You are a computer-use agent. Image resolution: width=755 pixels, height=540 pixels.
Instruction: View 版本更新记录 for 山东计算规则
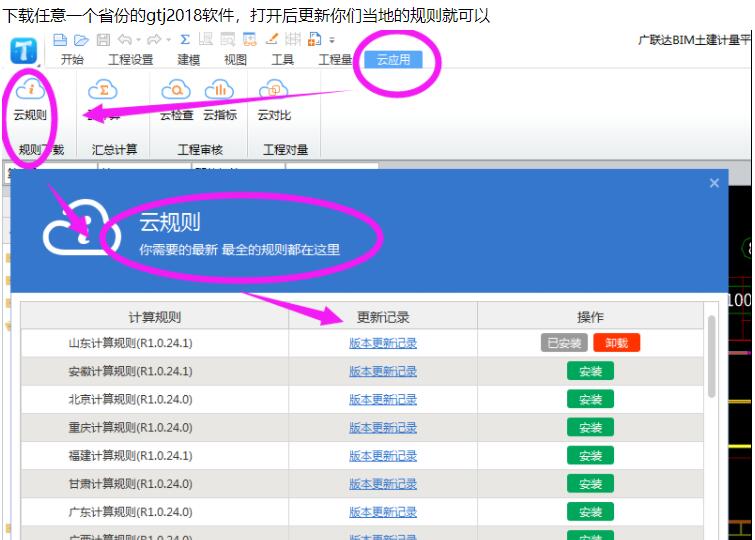(383, 343)
